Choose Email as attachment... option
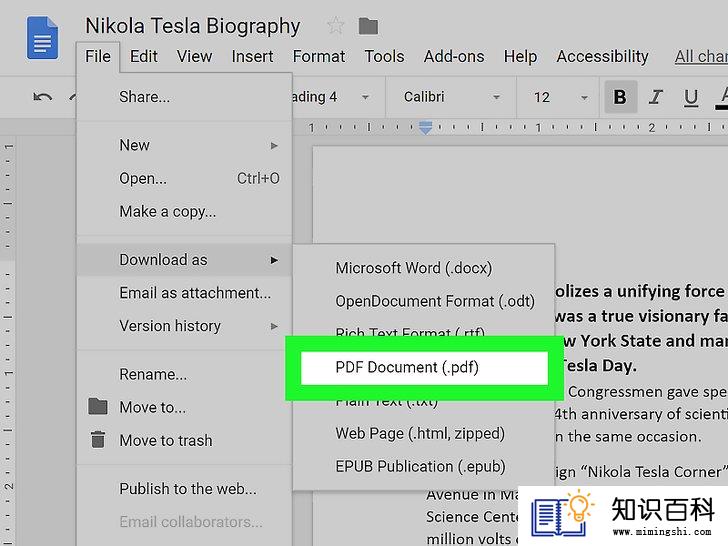This screenshot has height=546, width=728. (184, 293)
